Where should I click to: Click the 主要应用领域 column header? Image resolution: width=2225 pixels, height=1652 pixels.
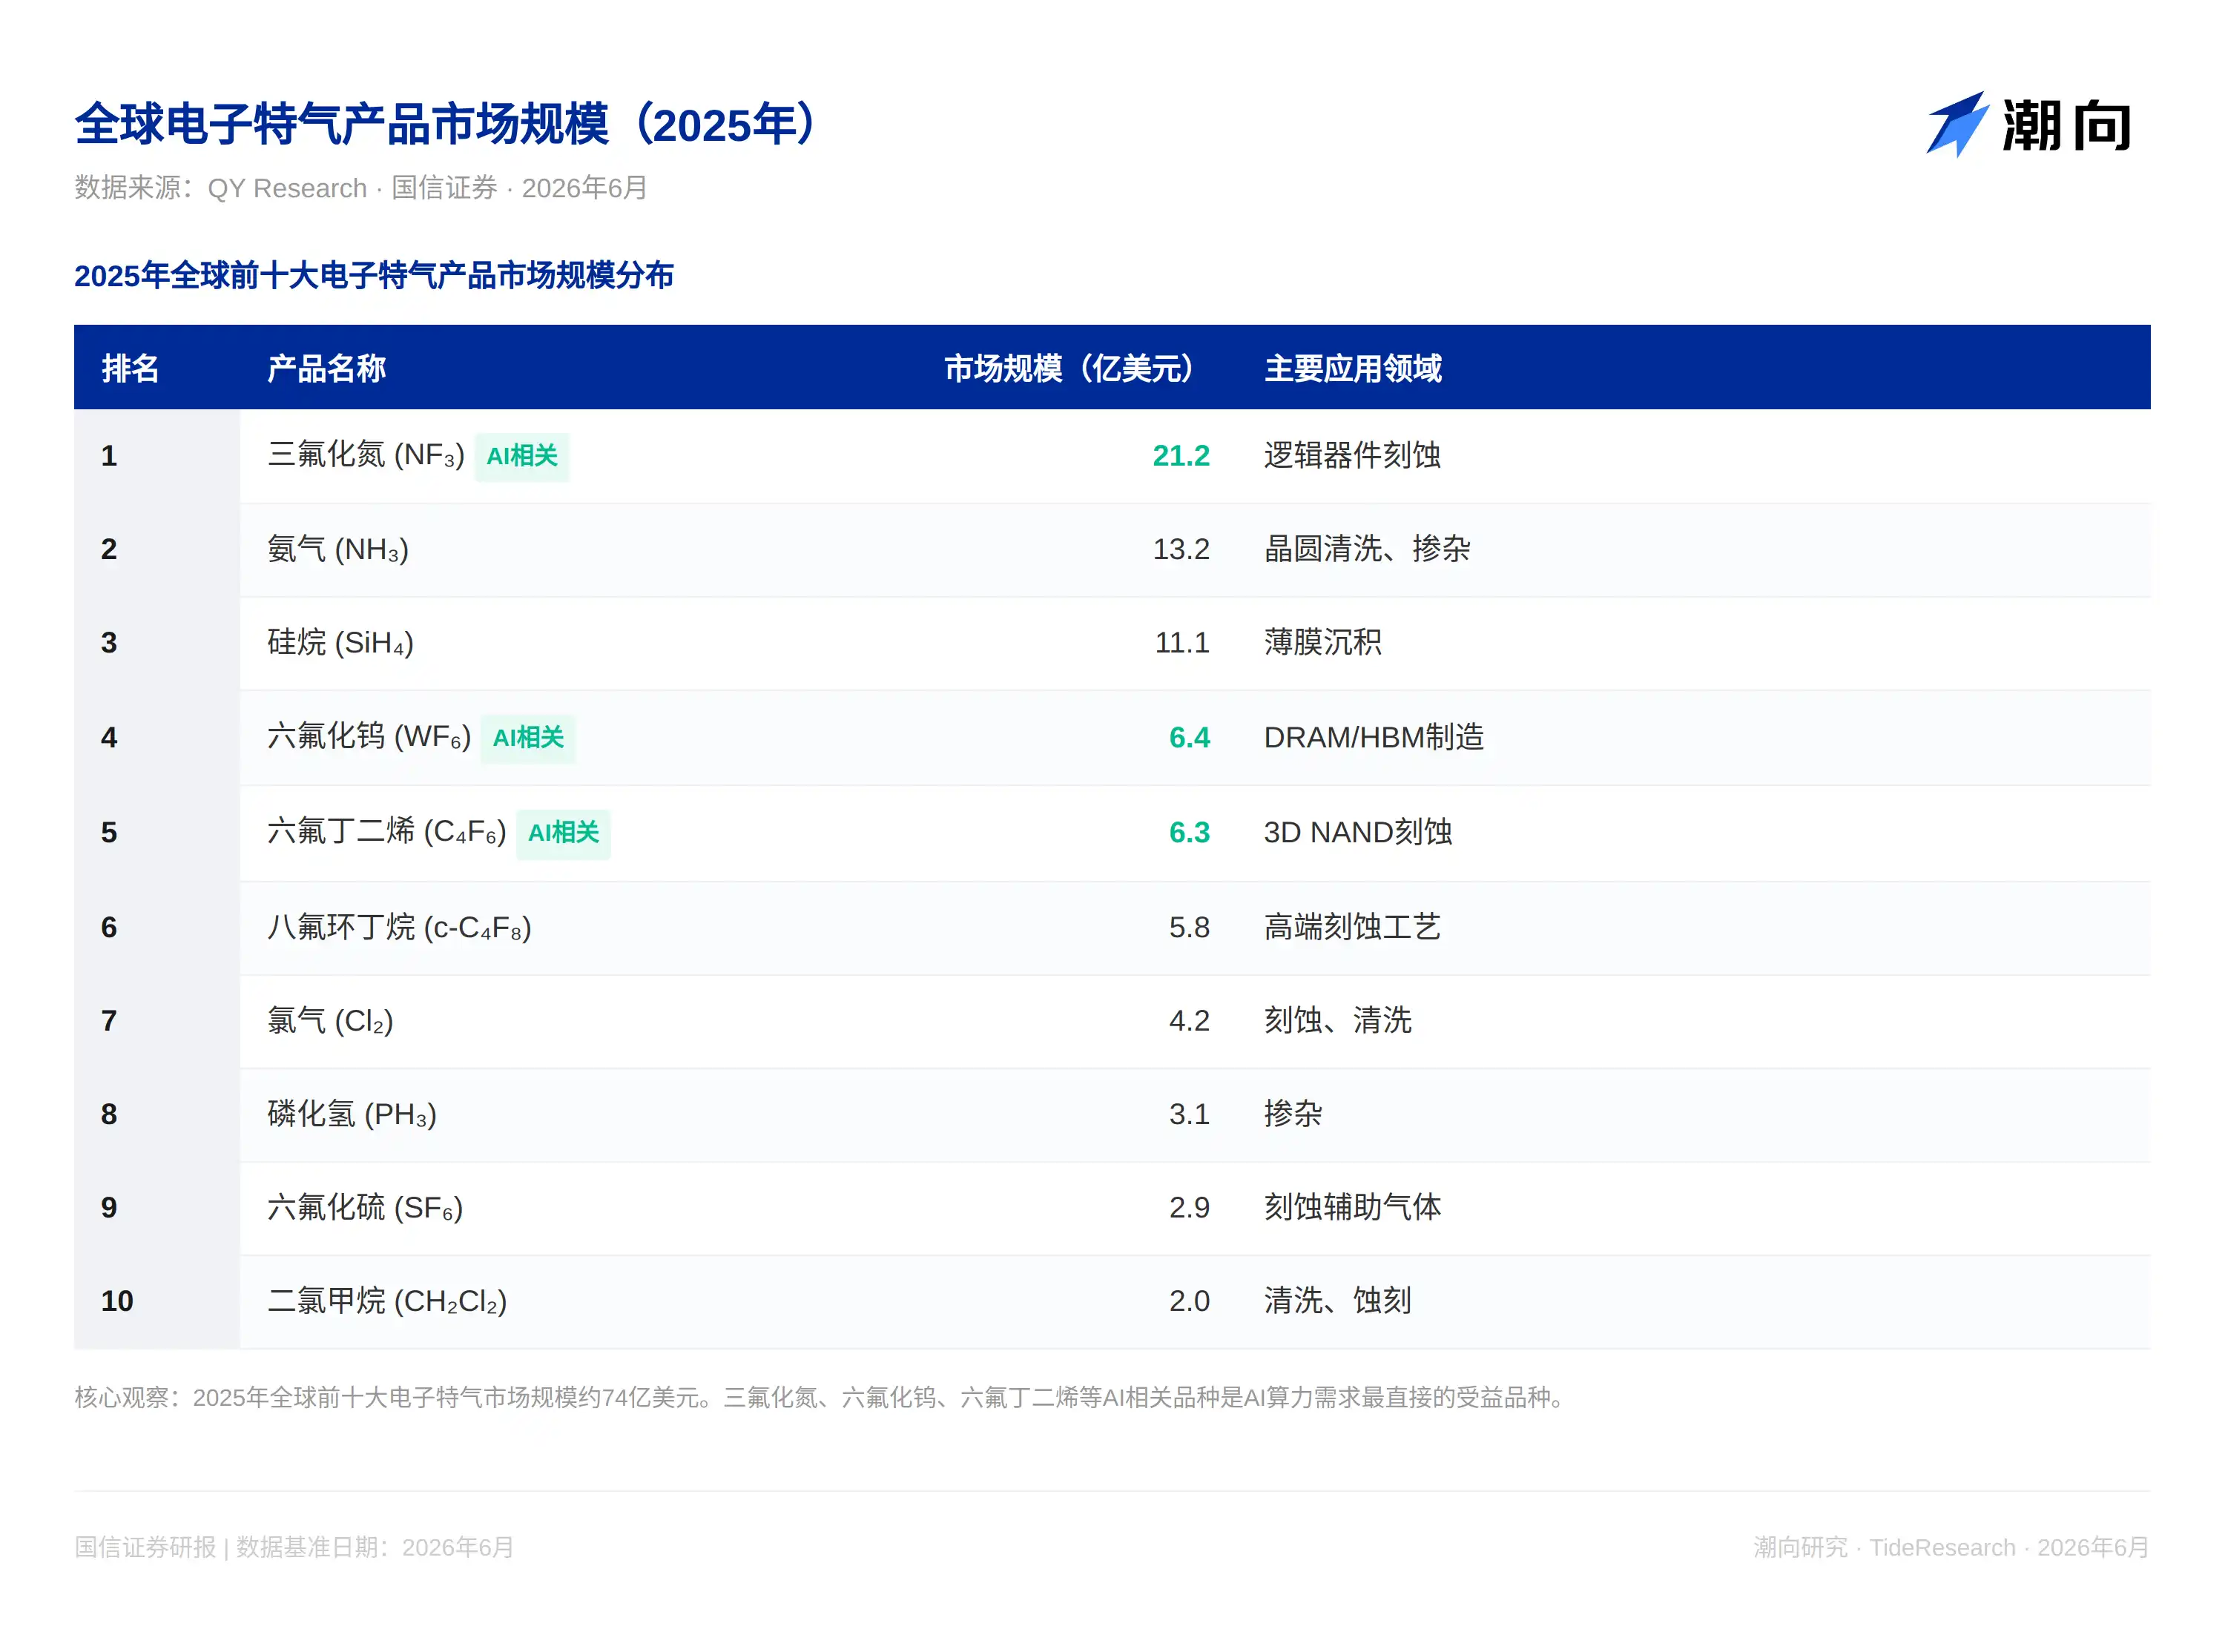(1352, 368)
